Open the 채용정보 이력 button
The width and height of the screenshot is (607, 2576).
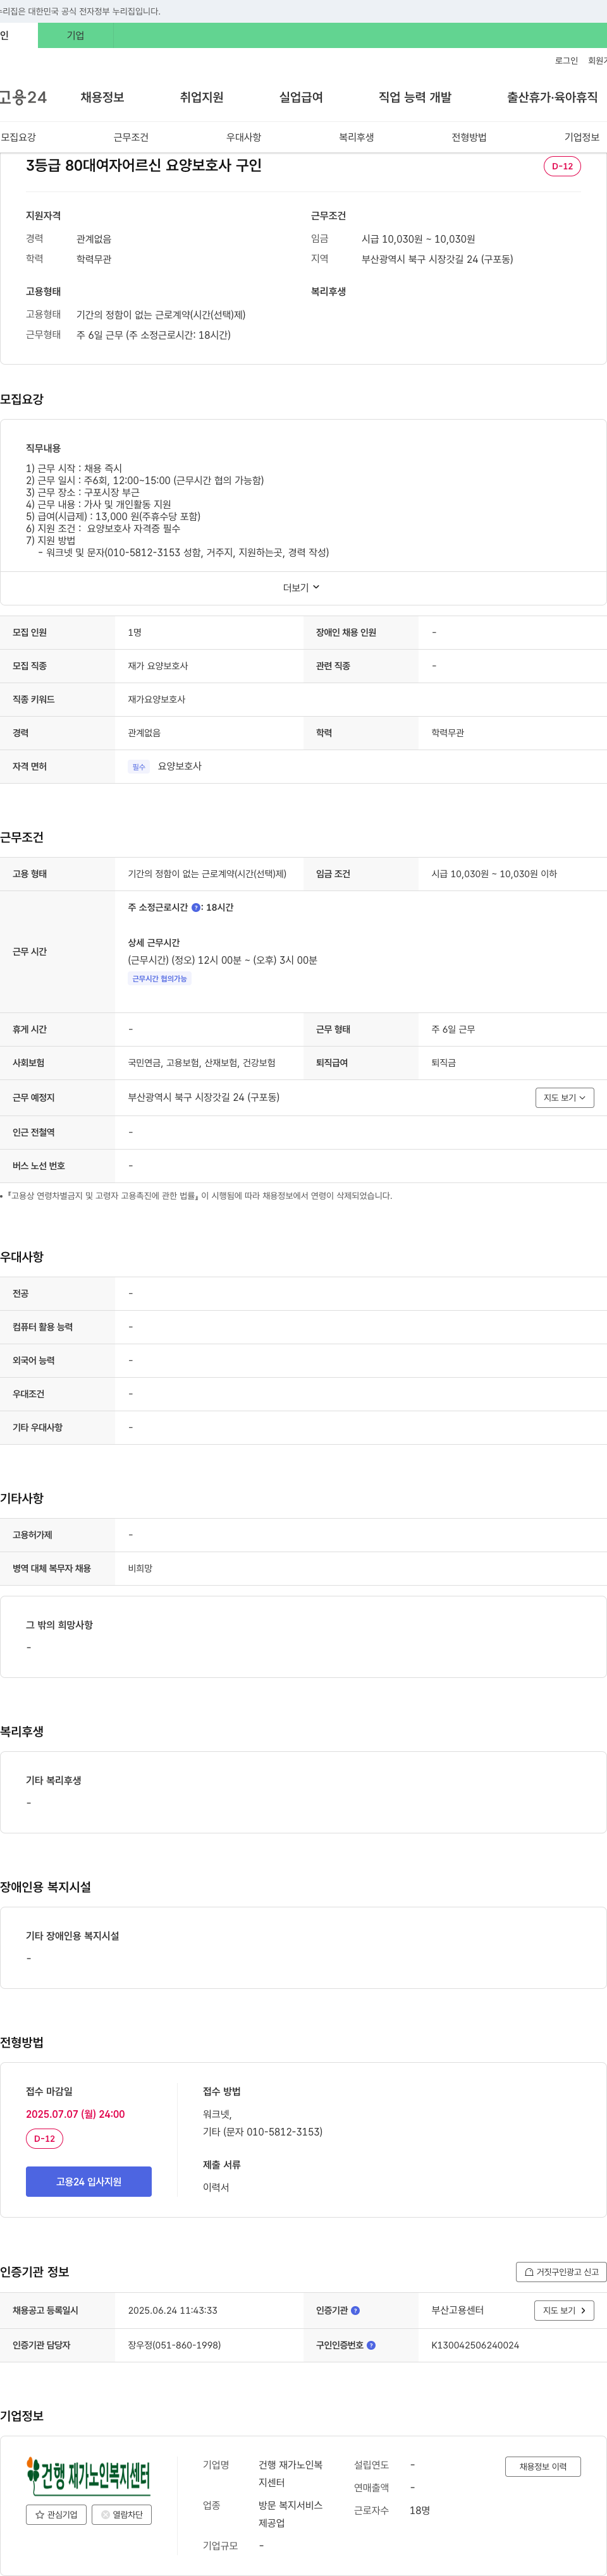543,2467
